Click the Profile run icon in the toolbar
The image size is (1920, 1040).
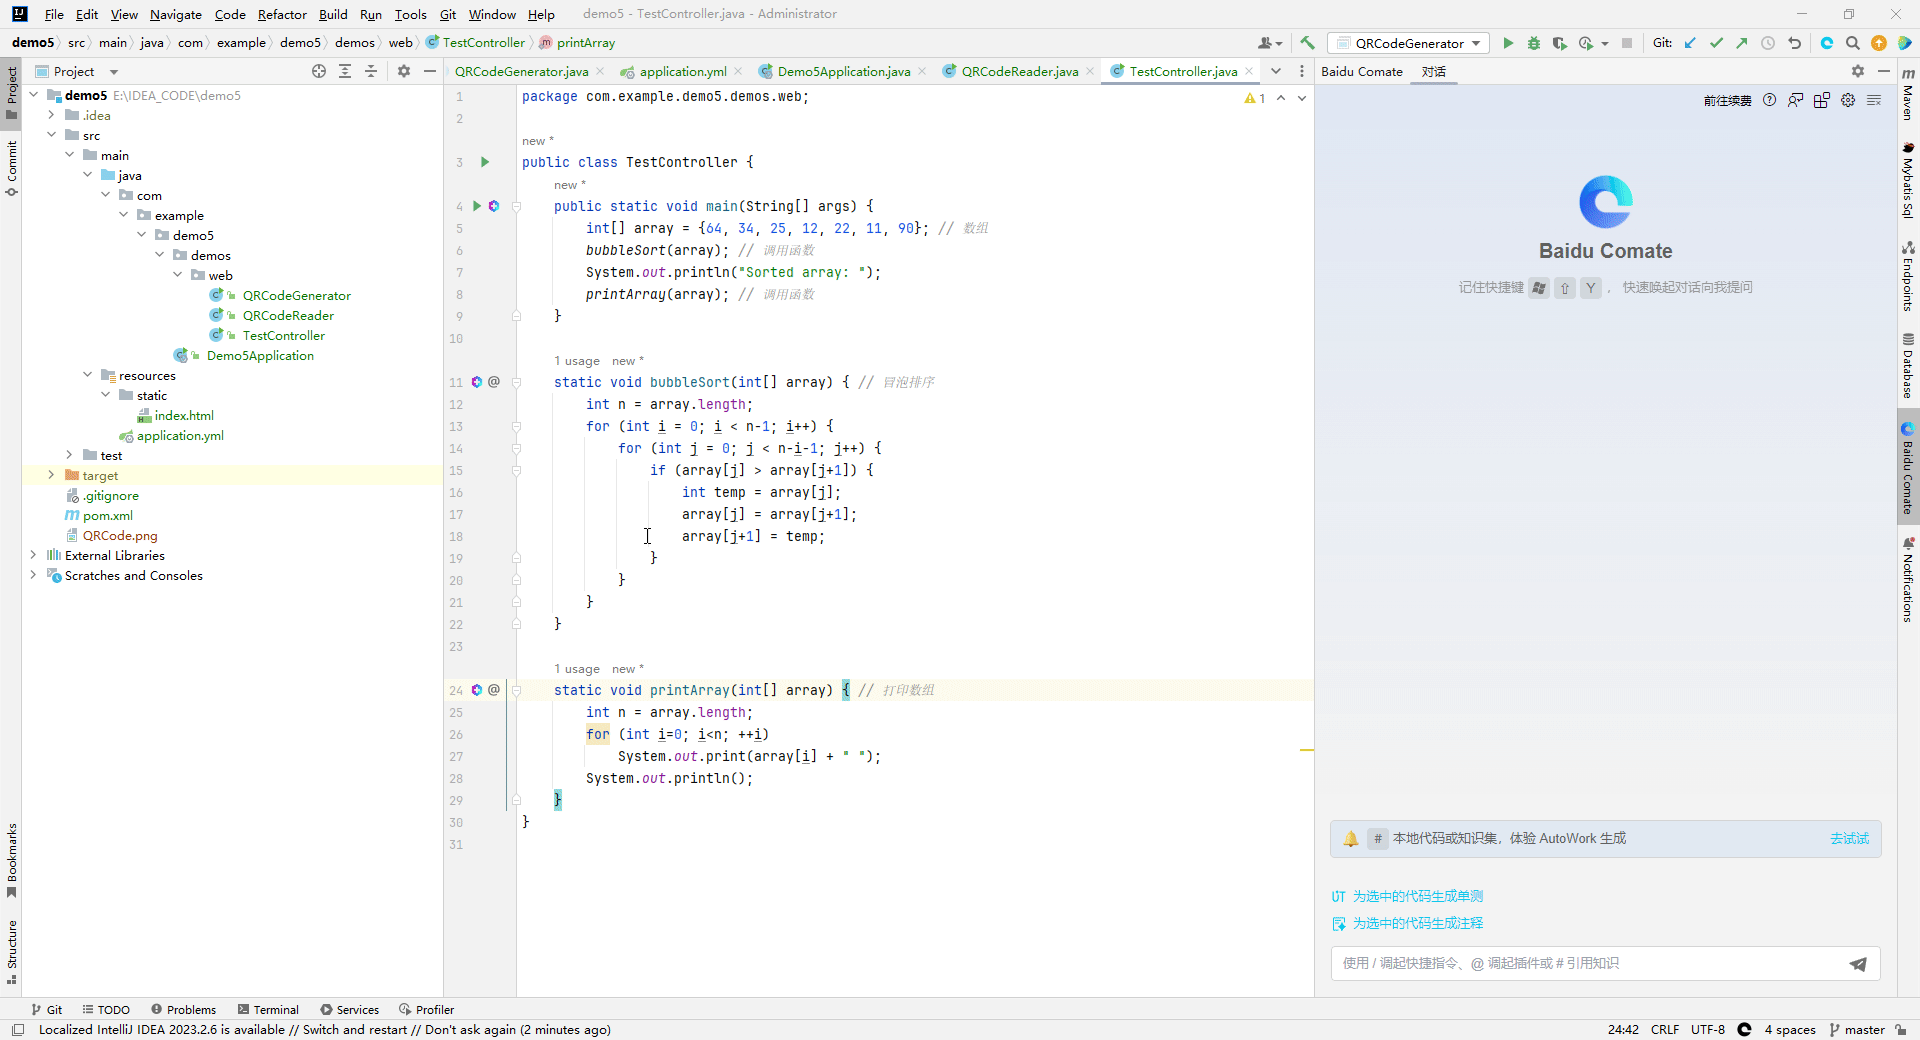click(1586, 43)
